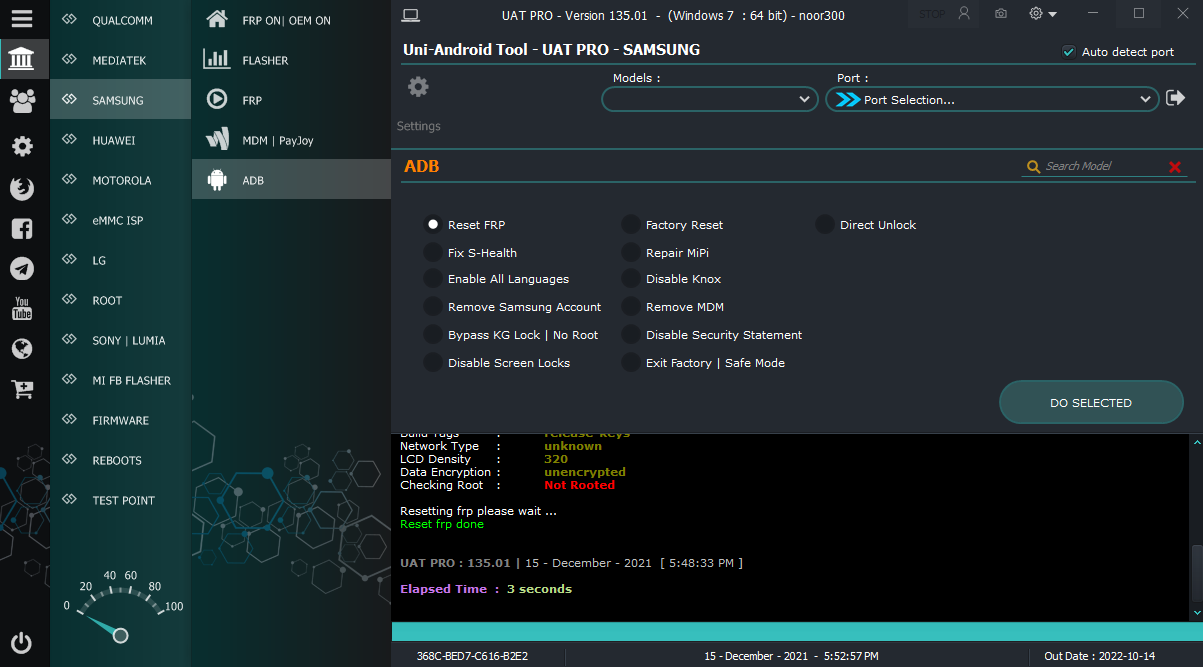Click the play circle icon beside FRP
The image size is (1203, 667).
216,99
